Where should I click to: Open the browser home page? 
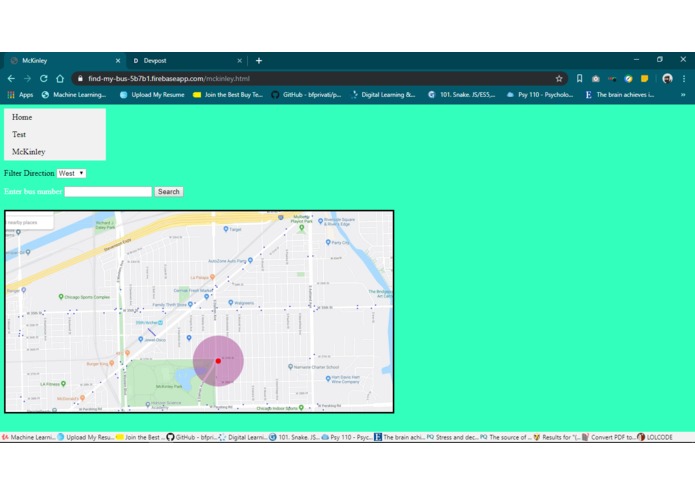pyautogui.click(x=60, y=78)
